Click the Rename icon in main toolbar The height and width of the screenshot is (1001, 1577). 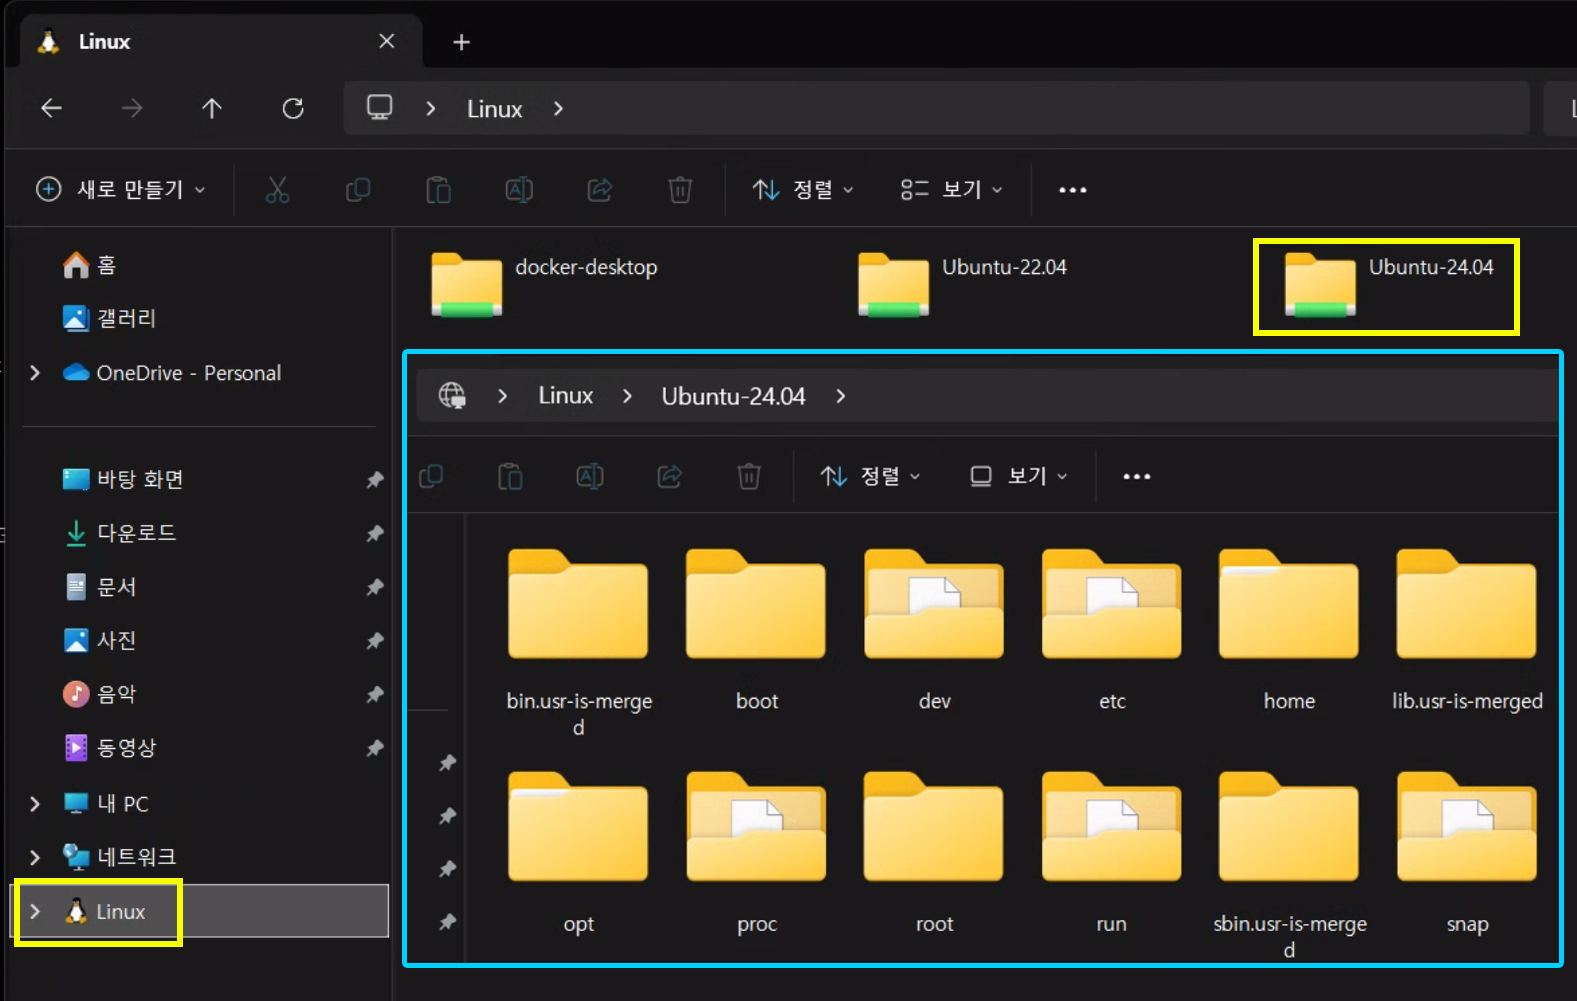[519, 189]
